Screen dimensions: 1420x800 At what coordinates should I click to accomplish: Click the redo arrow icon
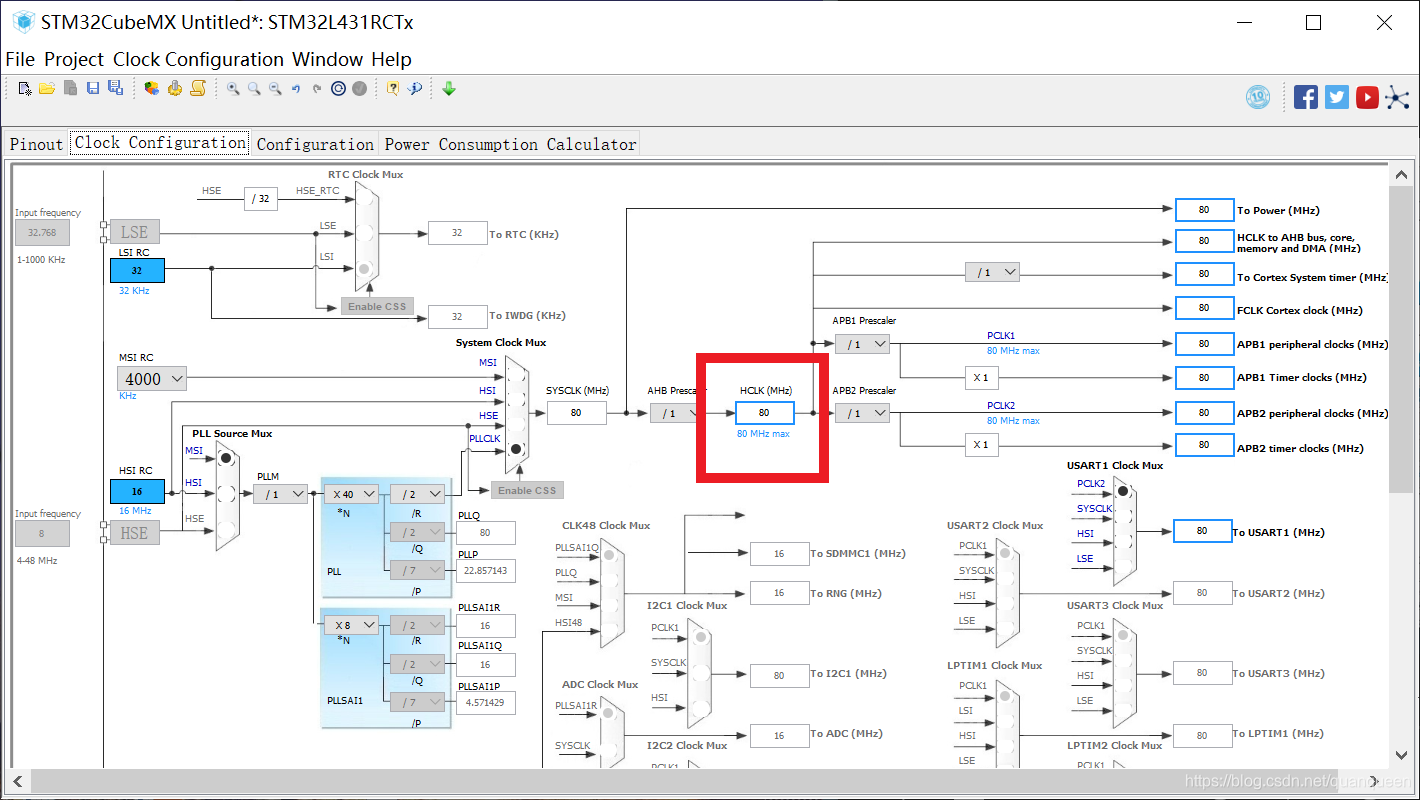click(317, 89)
